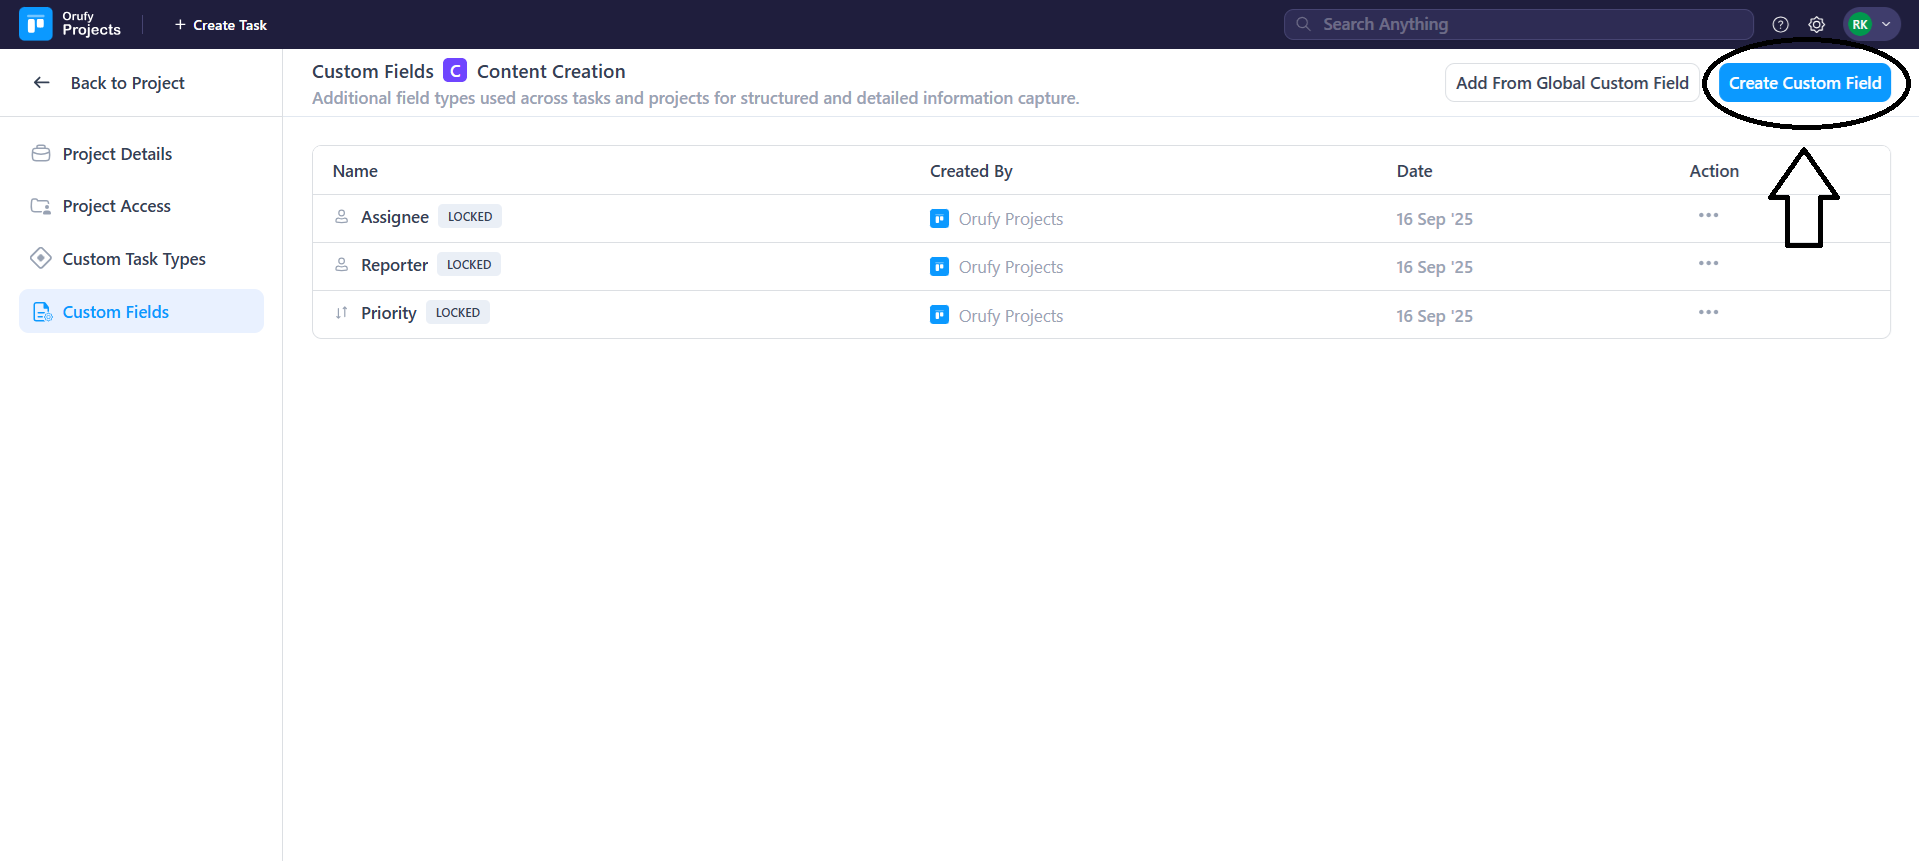Click Add From Global Custom Field

[x=1572, y=83]
